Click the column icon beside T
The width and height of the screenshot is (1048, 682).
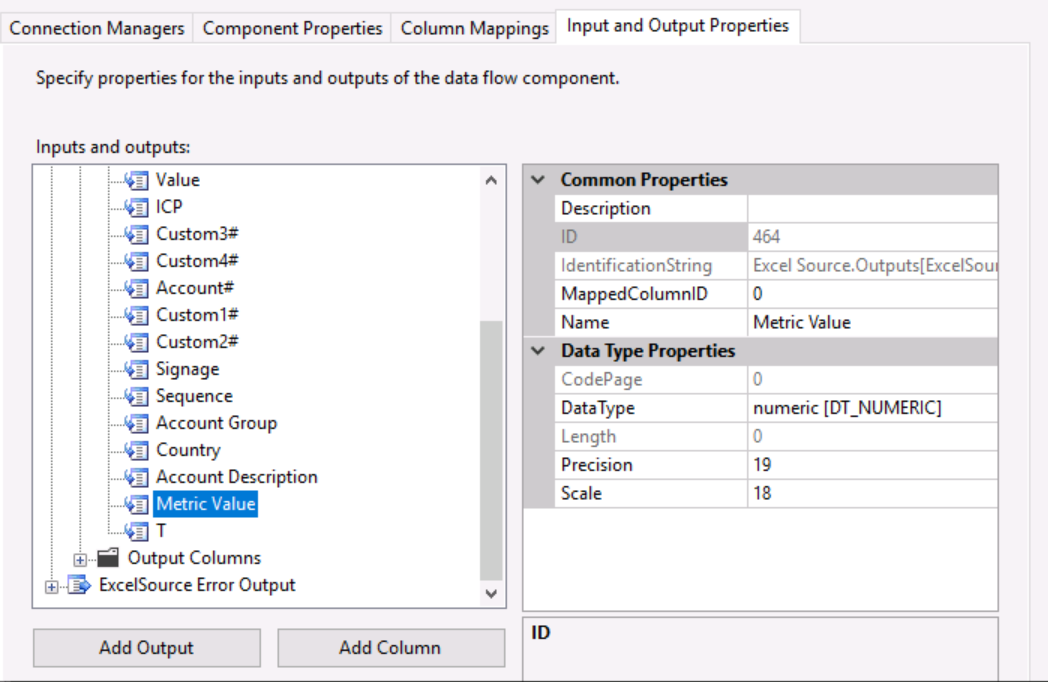point(137,531)
